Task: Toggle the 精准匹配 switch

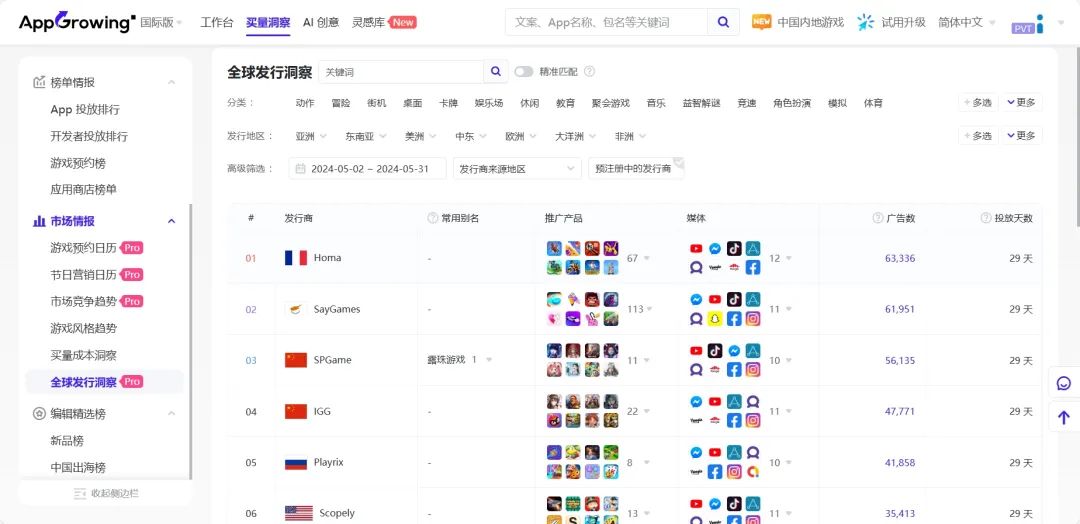Action: [523, 72]
